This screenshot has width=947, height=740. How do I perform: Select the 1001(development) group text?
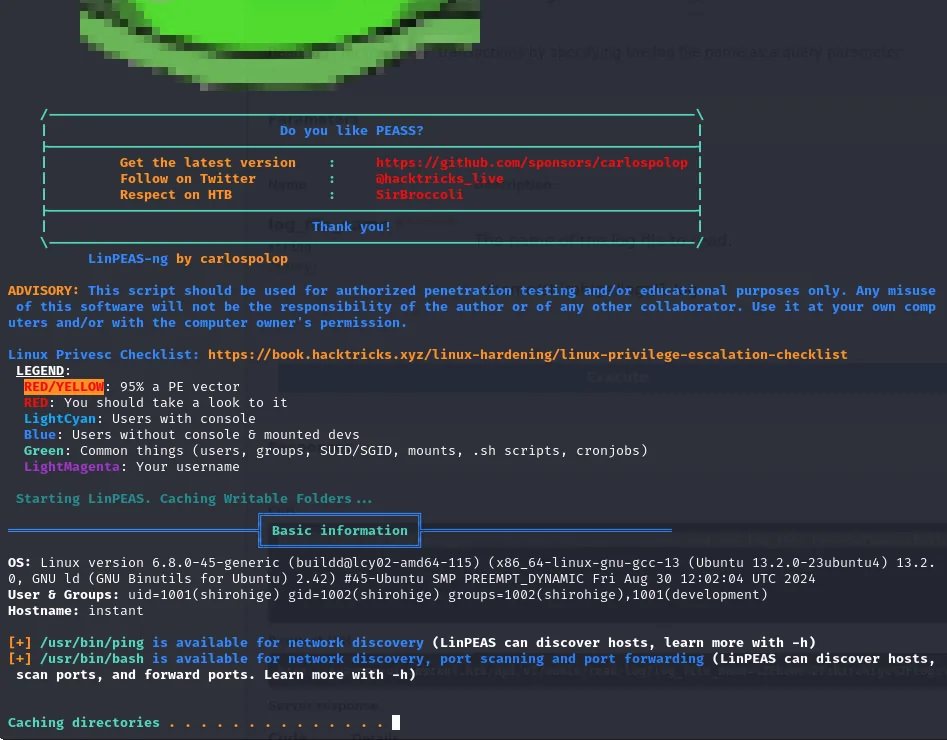[700, 594]
